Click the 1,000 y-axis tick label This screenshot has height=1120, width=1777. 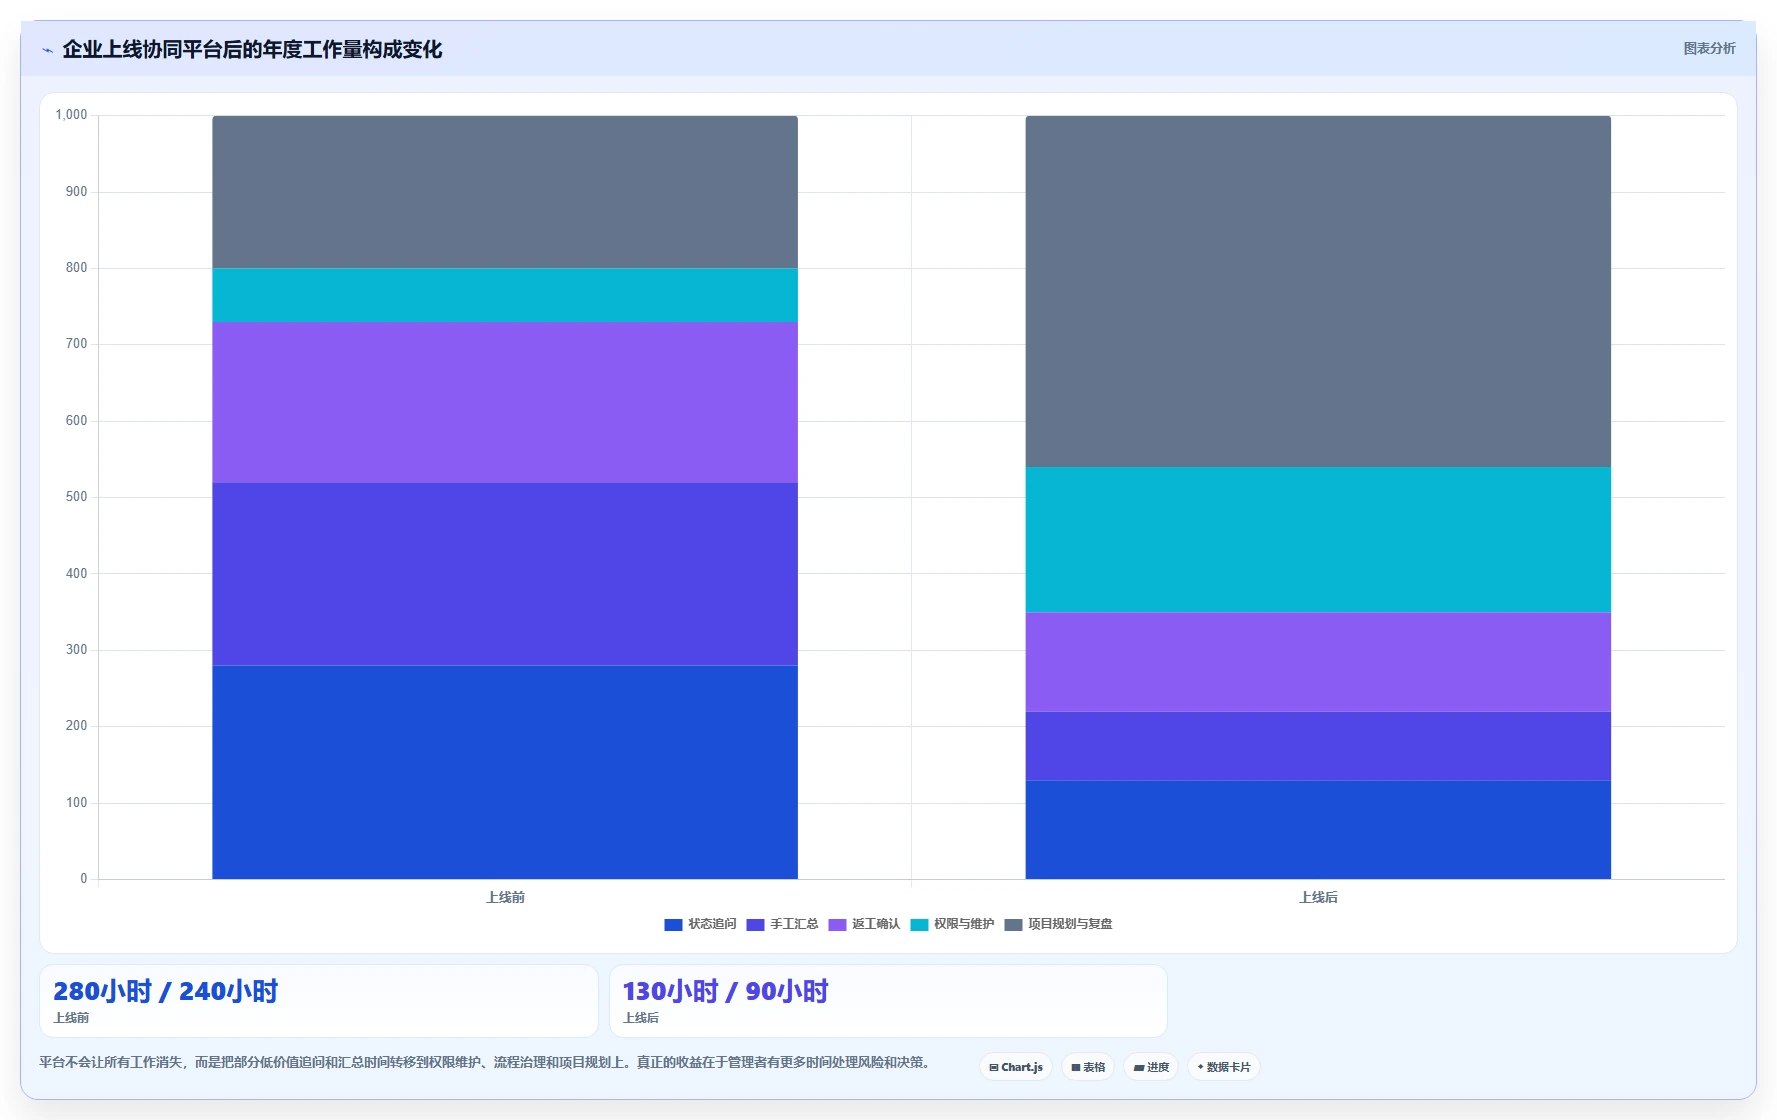[71, 115]
